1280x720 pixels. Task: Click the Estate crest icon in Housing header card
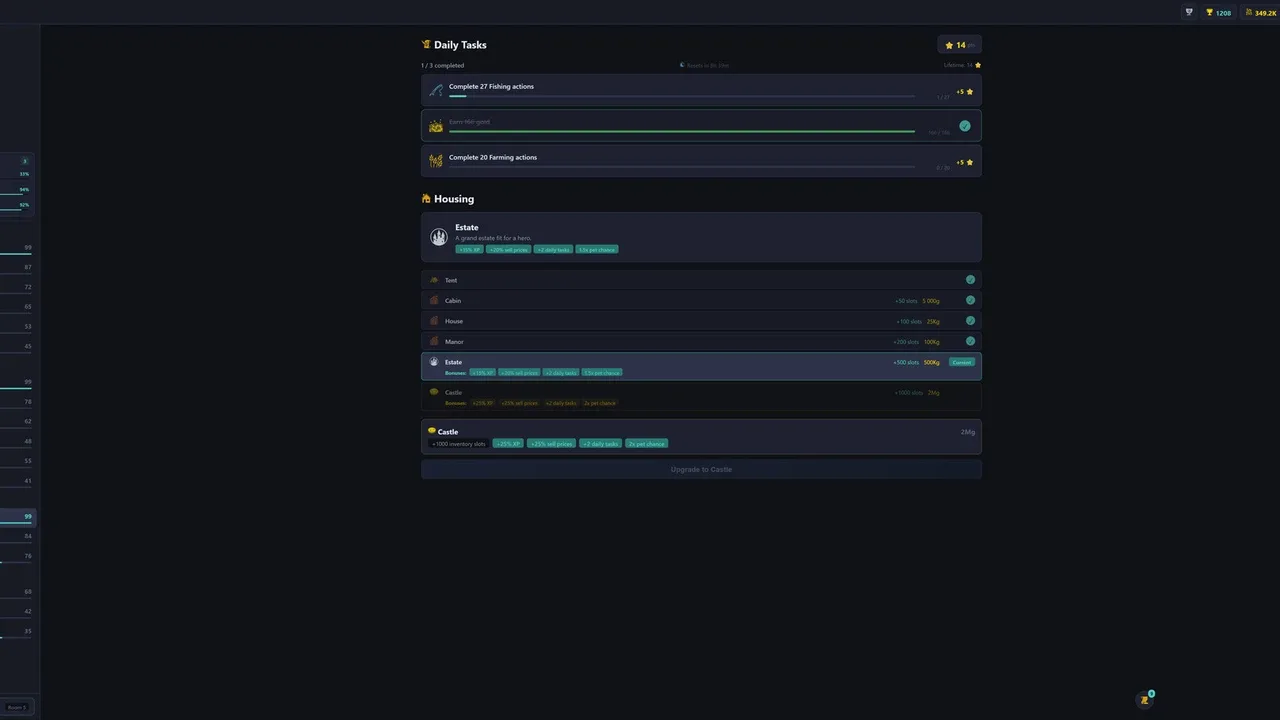[x=438, y=237]
